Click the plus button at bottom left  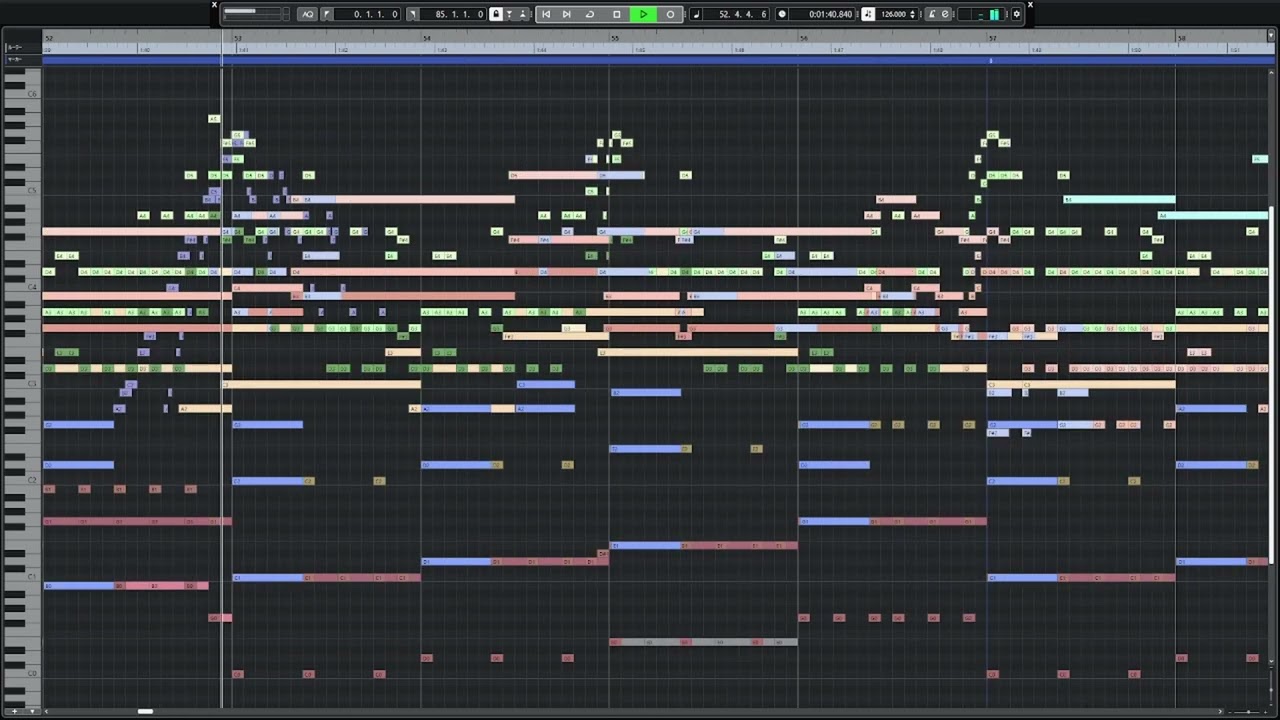click(x=14, y=711)
